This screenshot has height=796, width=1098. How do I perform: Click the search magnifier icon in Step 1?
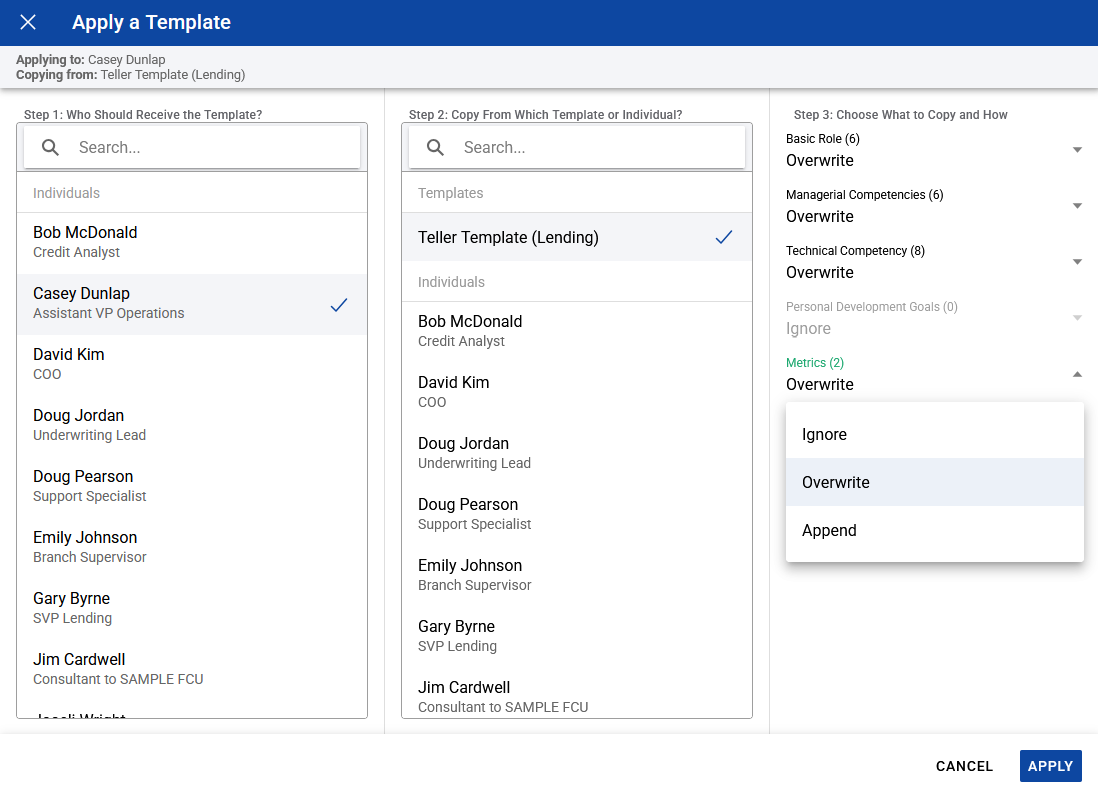(50, 148)
